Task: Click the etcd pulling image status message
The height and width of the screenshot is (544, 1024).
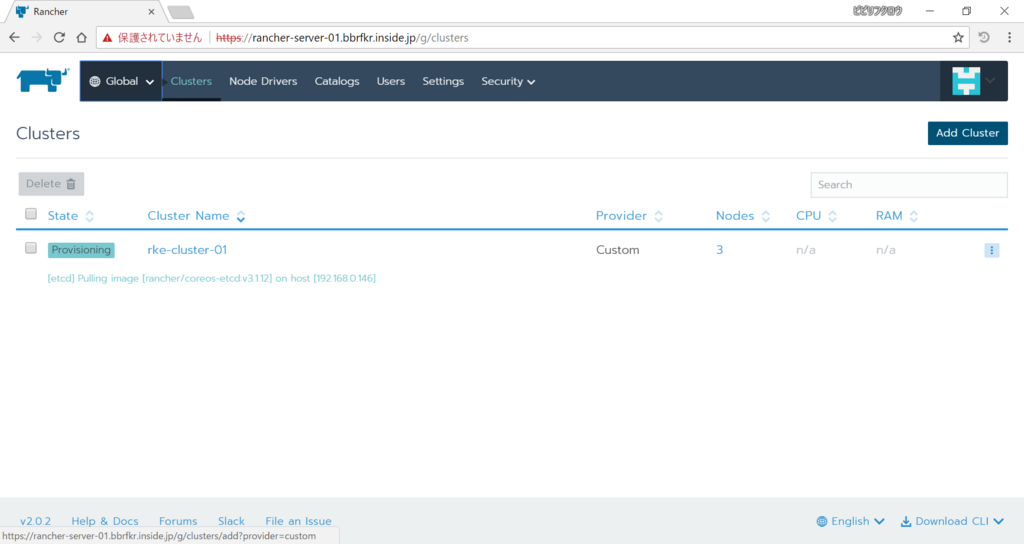Action: point(212,278)
